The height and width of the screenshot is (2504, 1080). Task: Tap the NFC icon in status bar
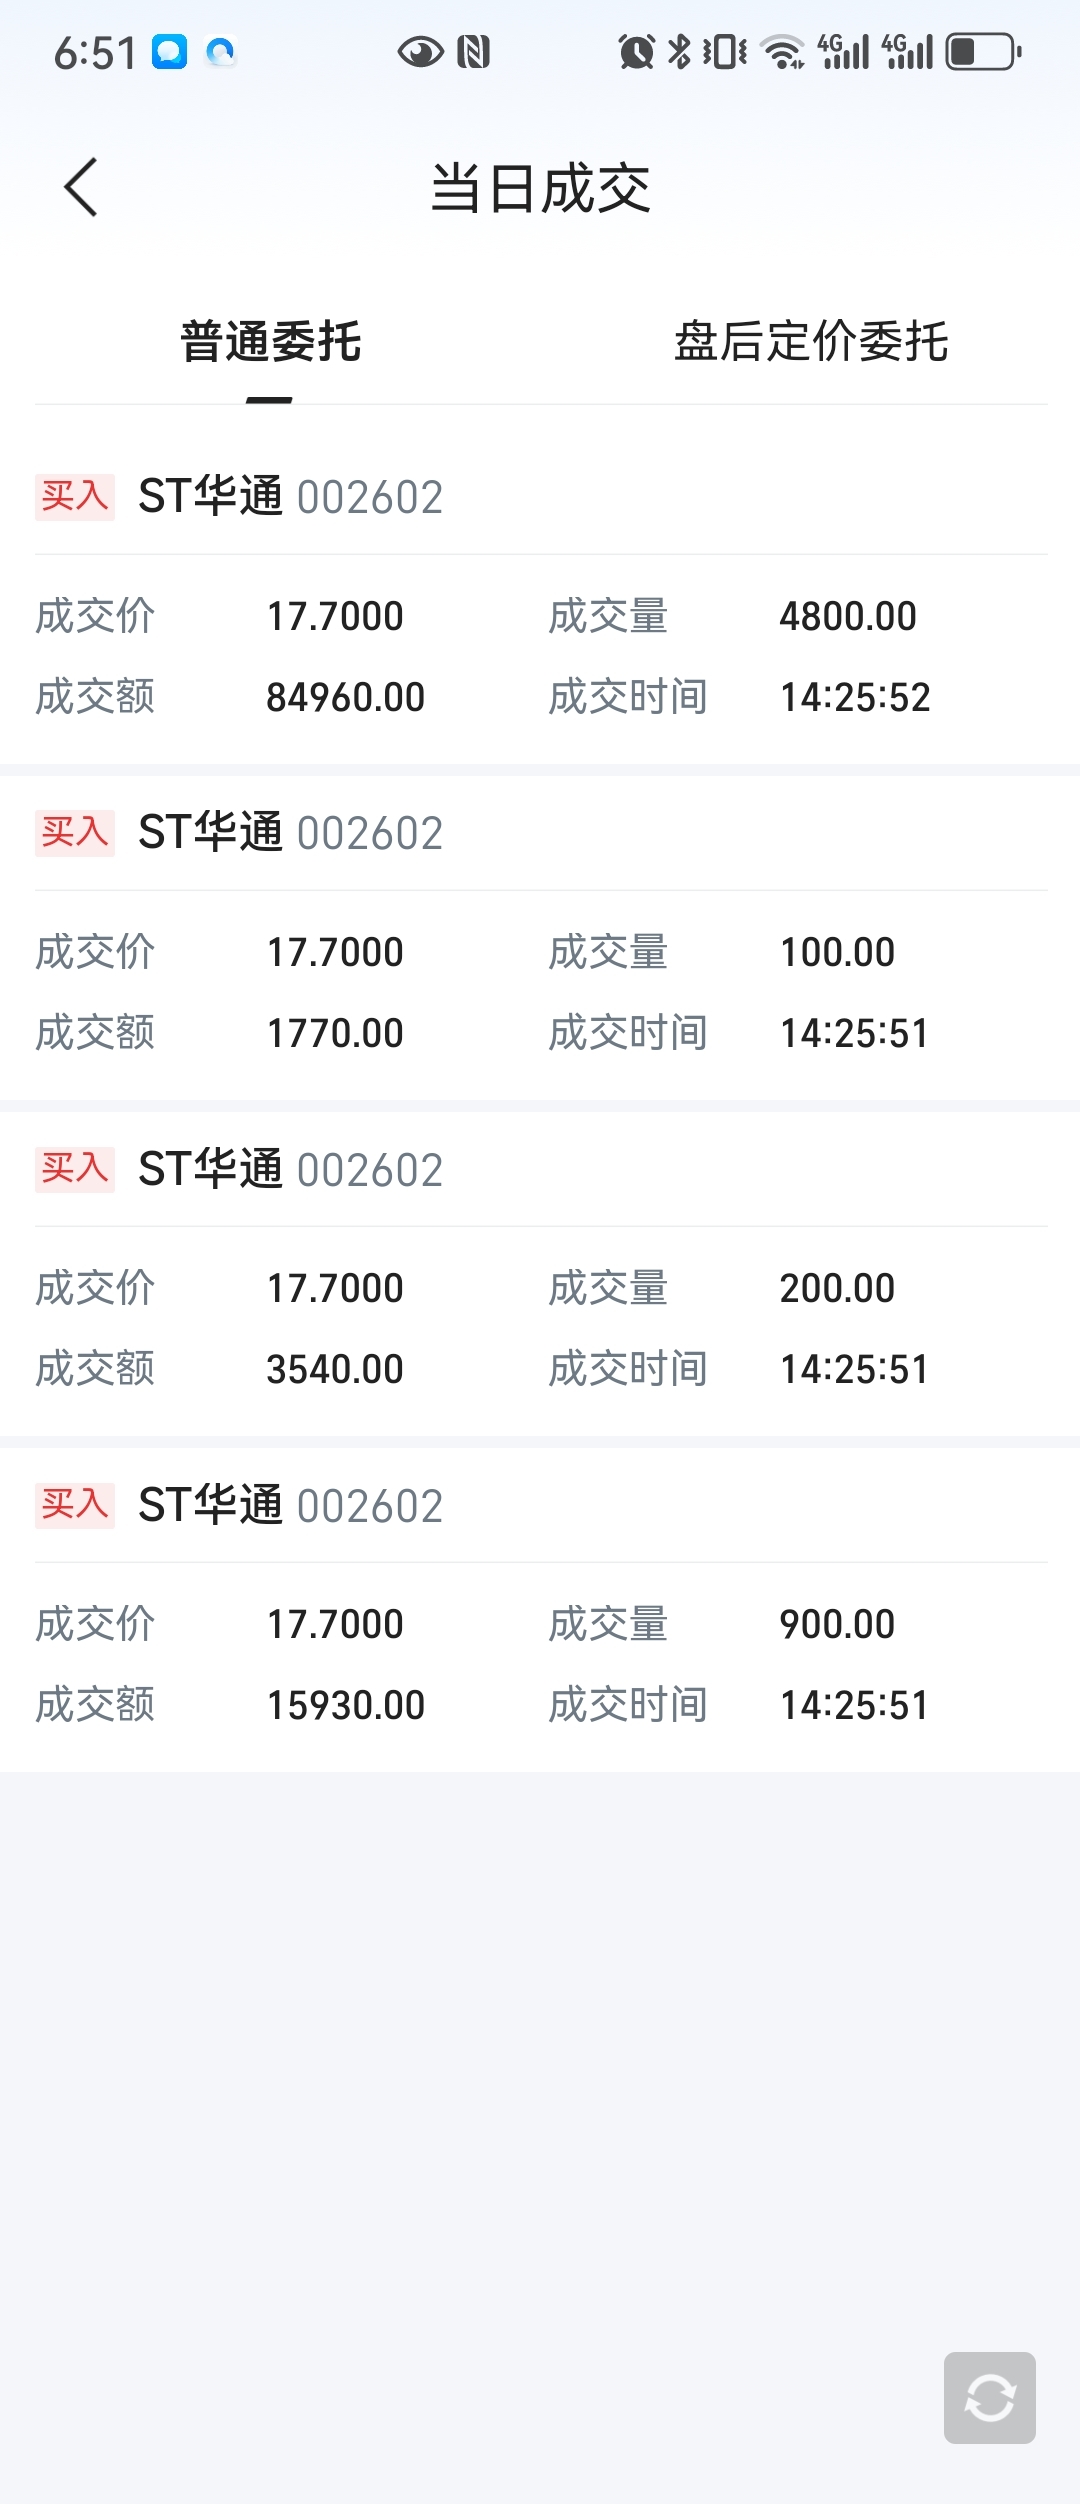(x=473, y=52)
